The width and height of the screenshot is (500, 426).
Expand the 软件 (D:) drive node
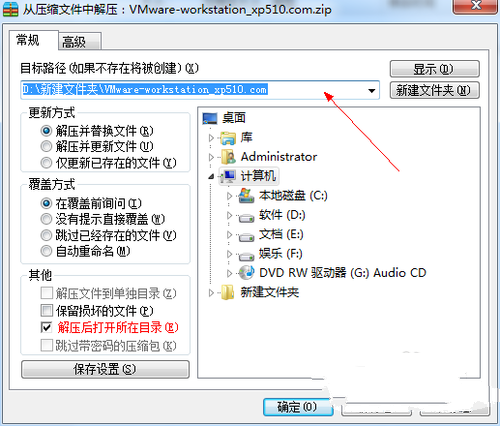click(x=229, y=215)
